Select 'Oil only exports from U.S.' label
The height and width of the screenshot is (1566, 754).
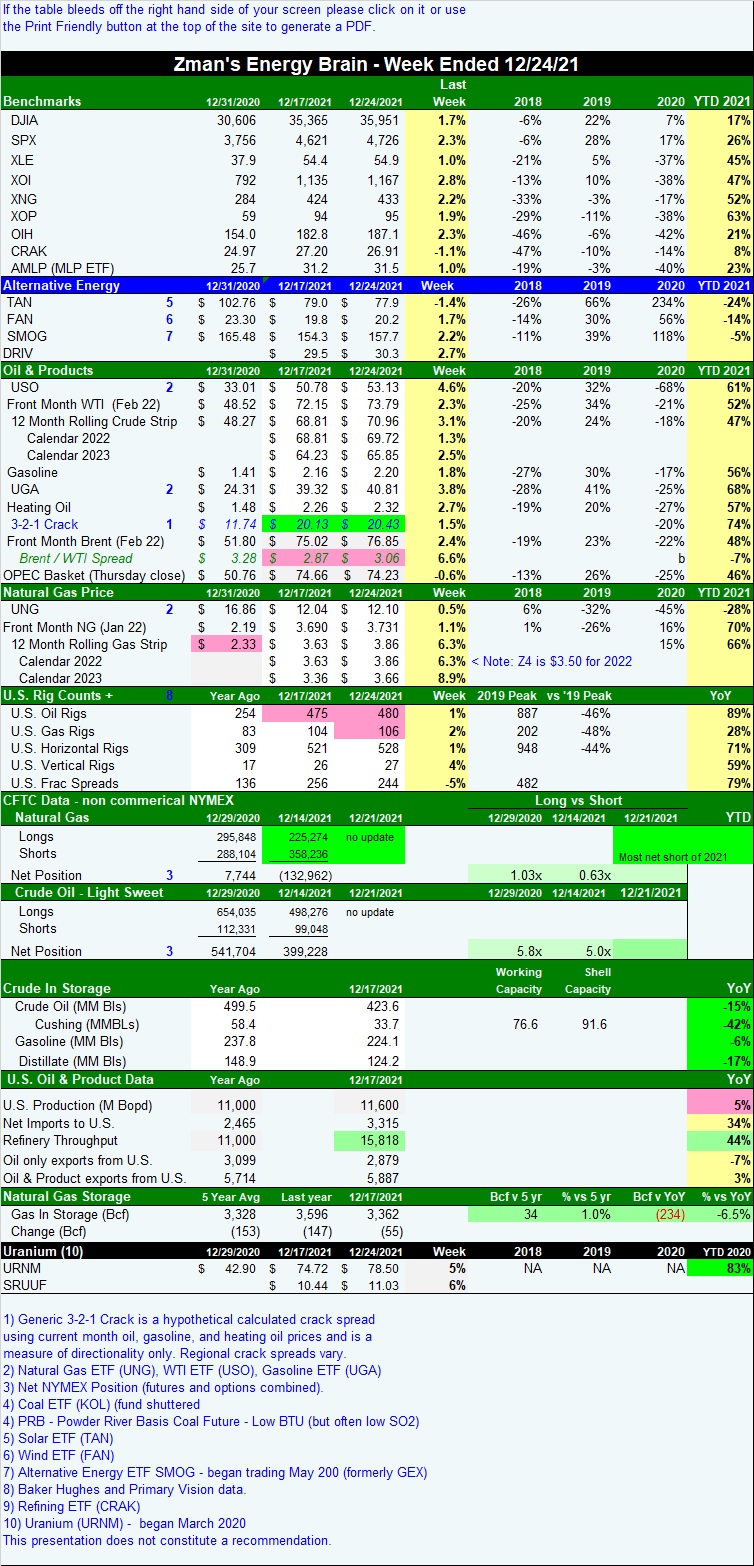(x=78, y=1160)
